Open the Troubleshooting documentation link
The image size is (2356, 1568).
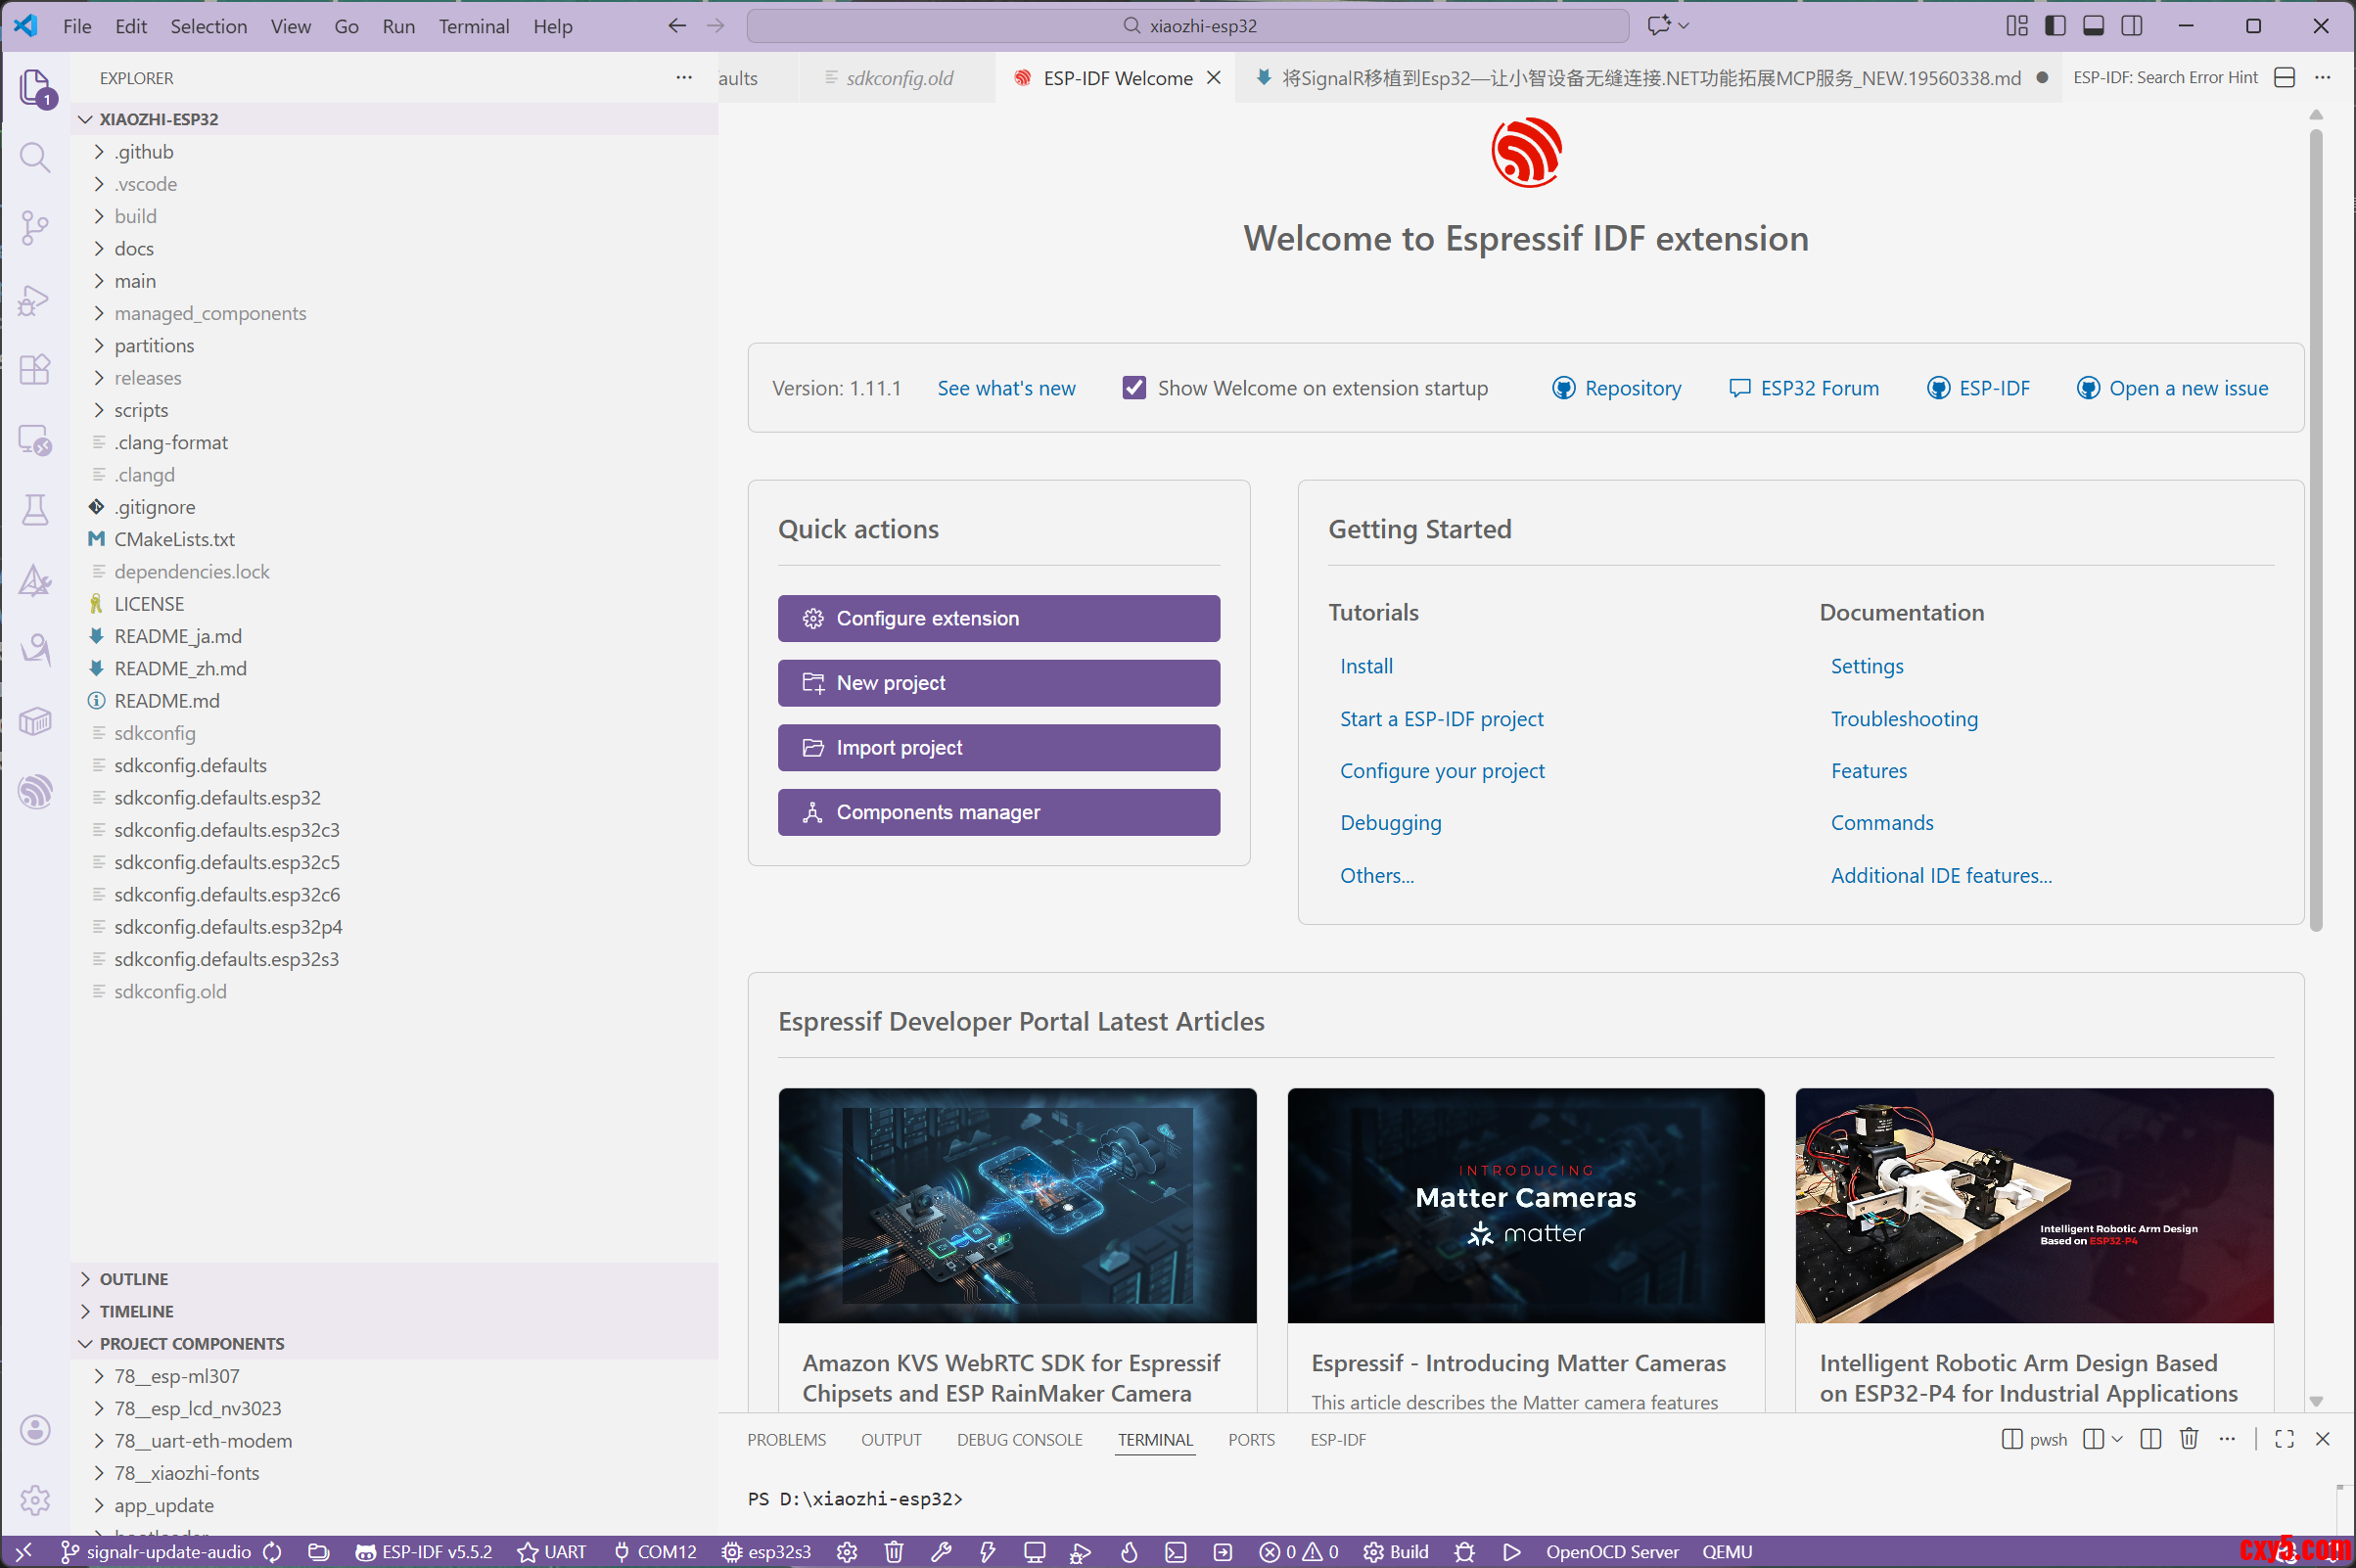(1903, 718)
